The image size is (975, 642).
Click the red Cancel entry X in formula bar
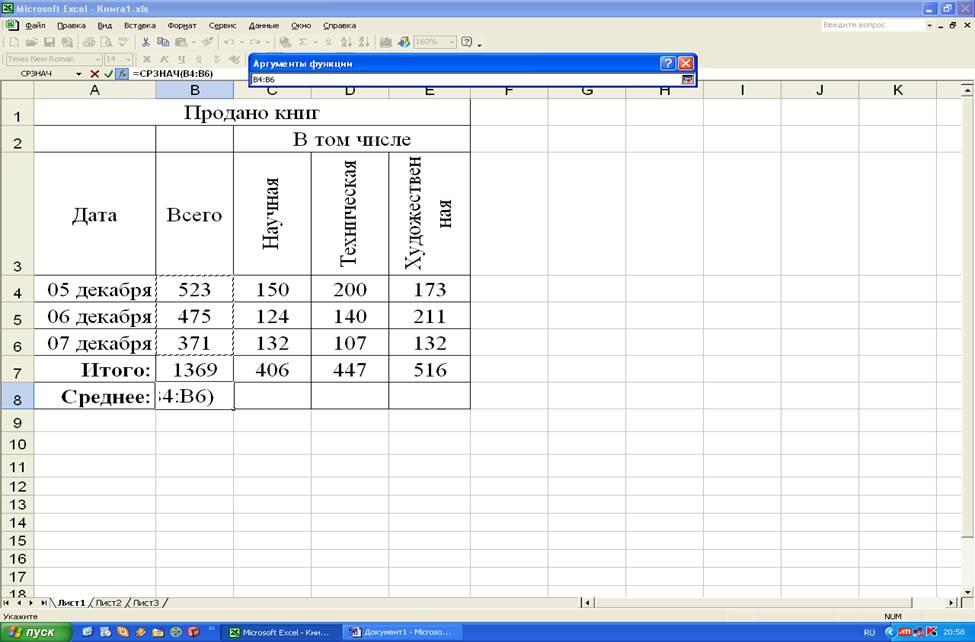95,74
